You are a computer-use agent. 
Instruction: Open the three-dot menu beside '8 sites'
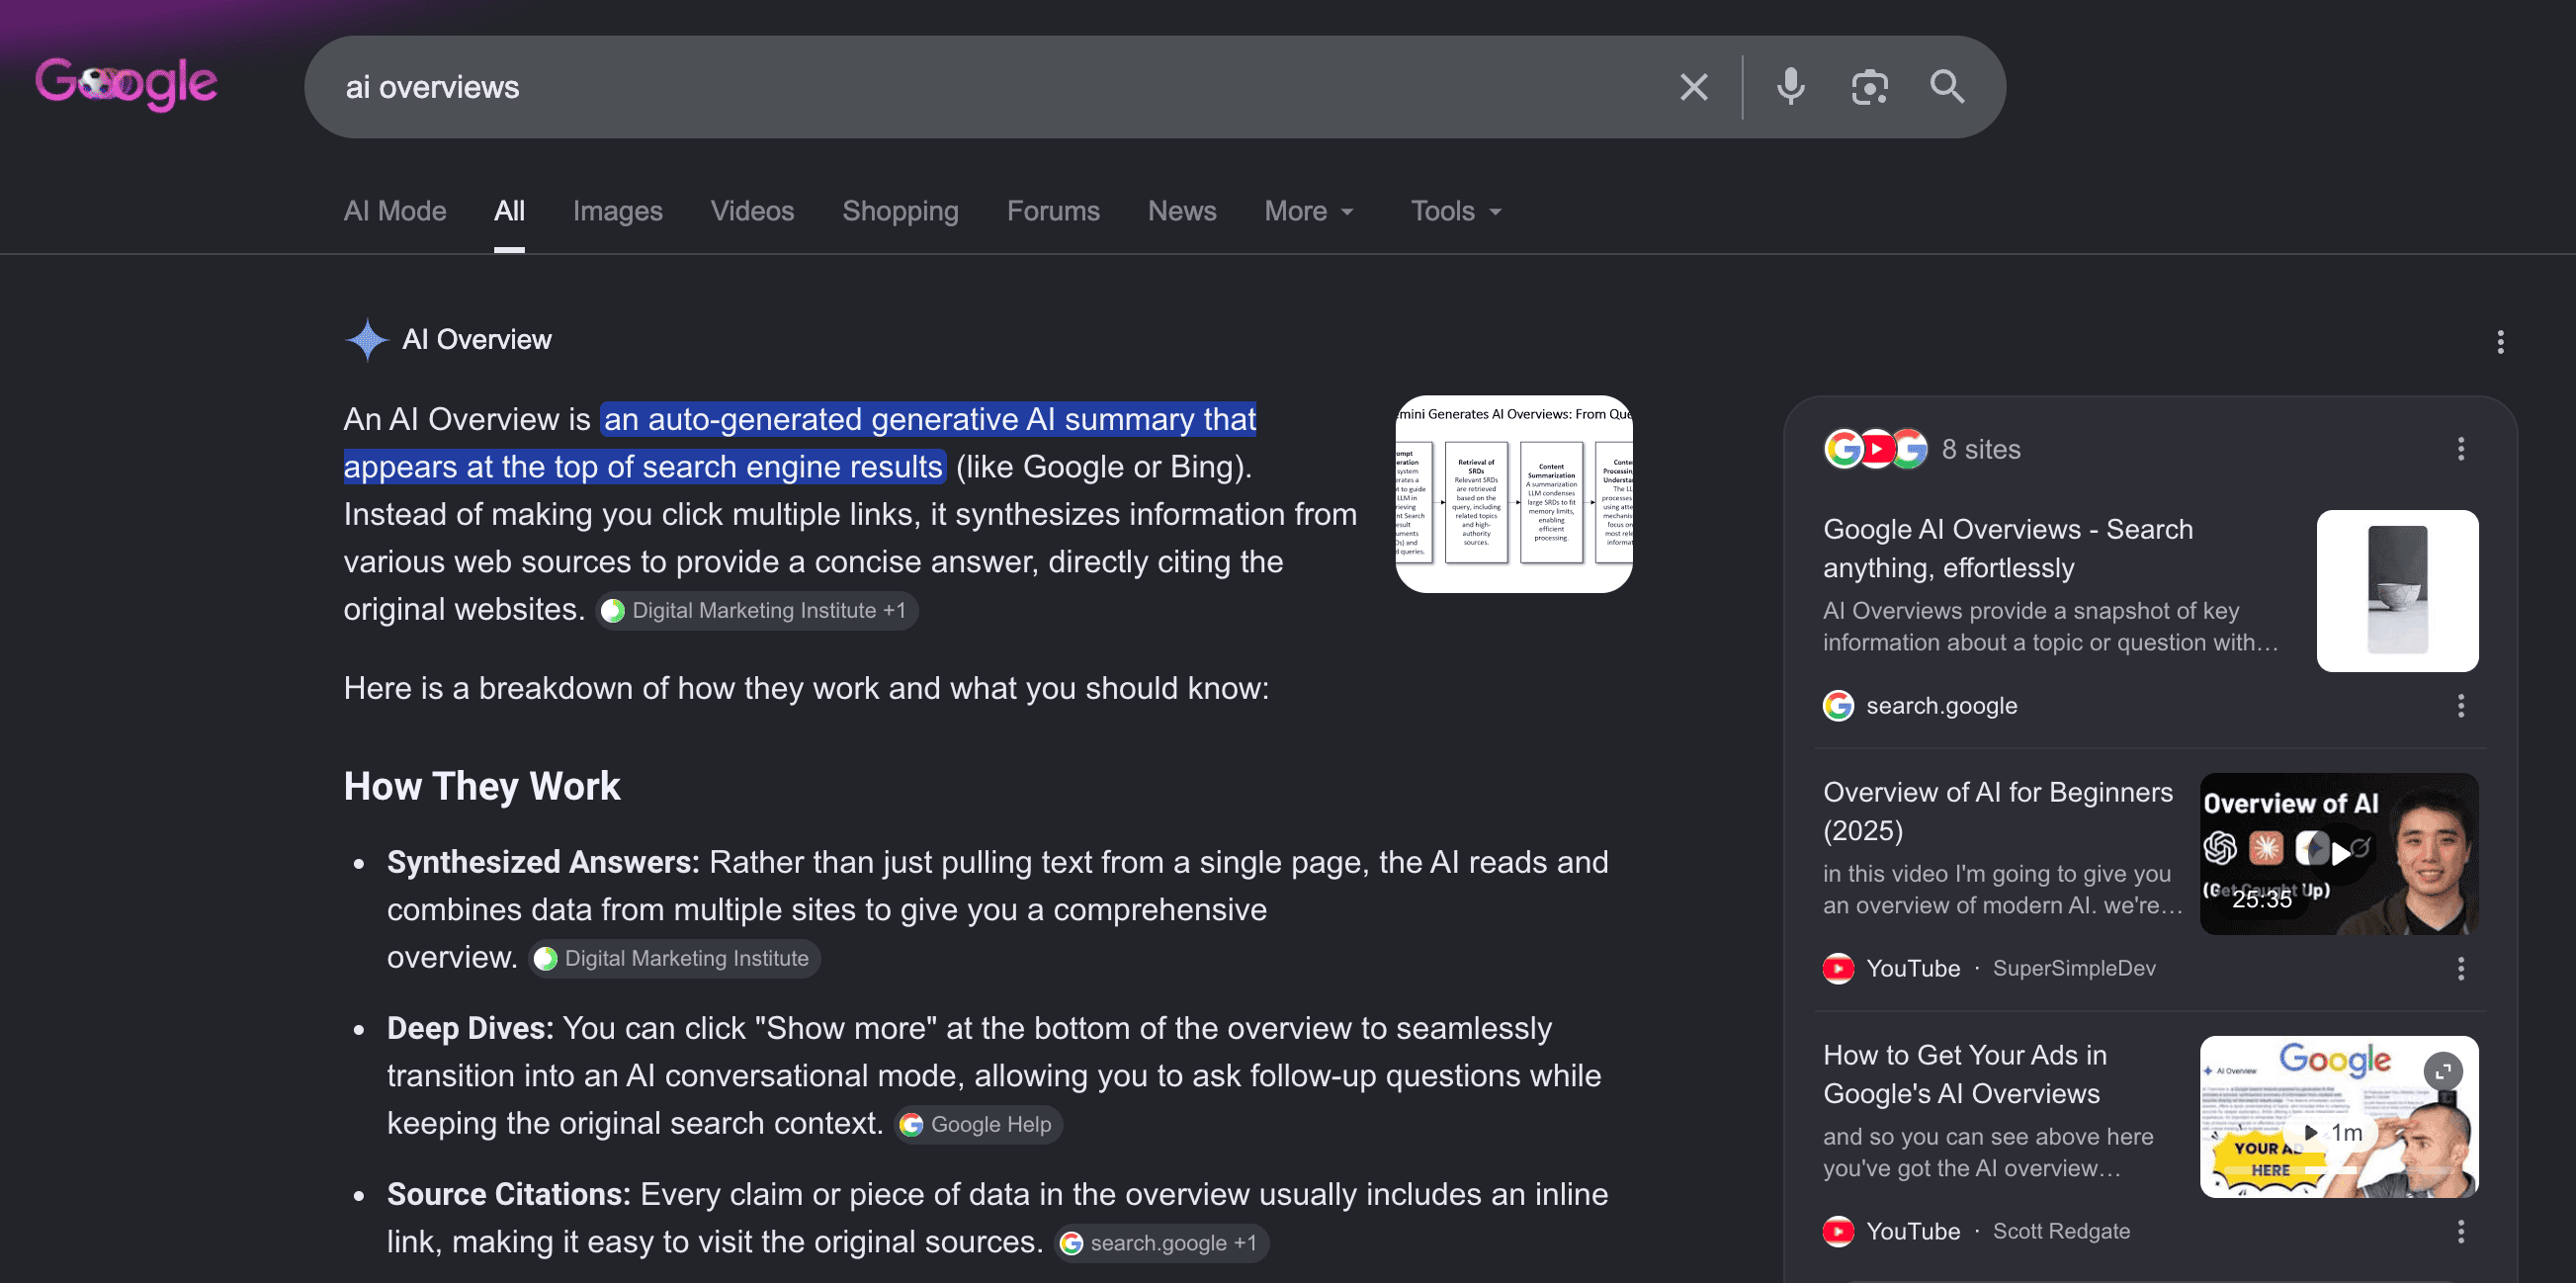[x=2461, y=449]
